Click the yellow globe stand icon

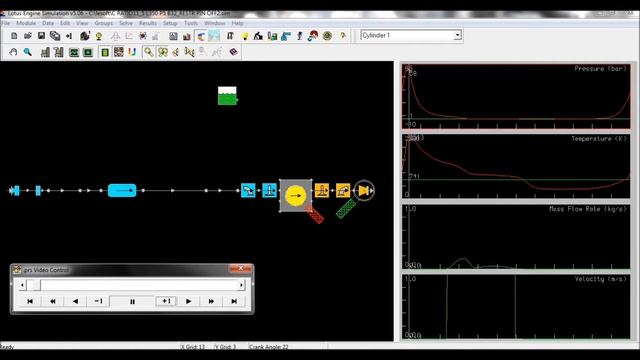(x=99, y=36)
